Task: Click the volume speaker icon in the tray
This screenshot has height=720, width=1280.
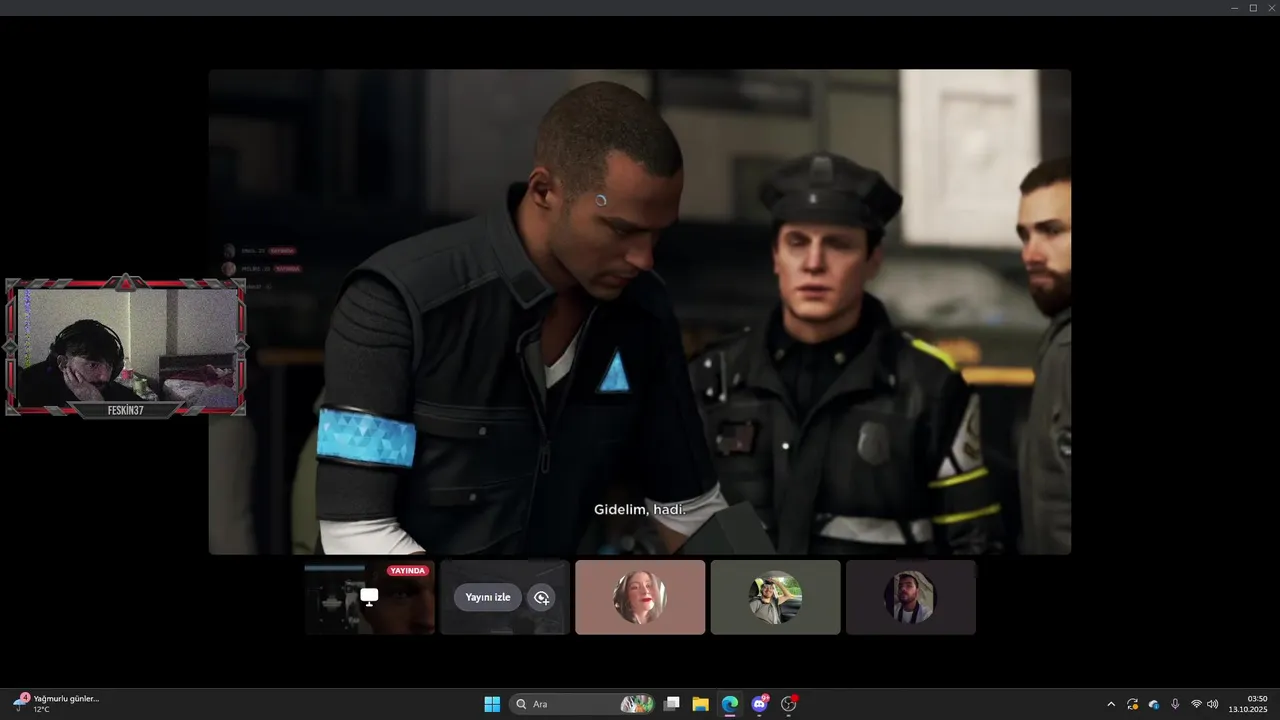Action: tap(1213, 704)
